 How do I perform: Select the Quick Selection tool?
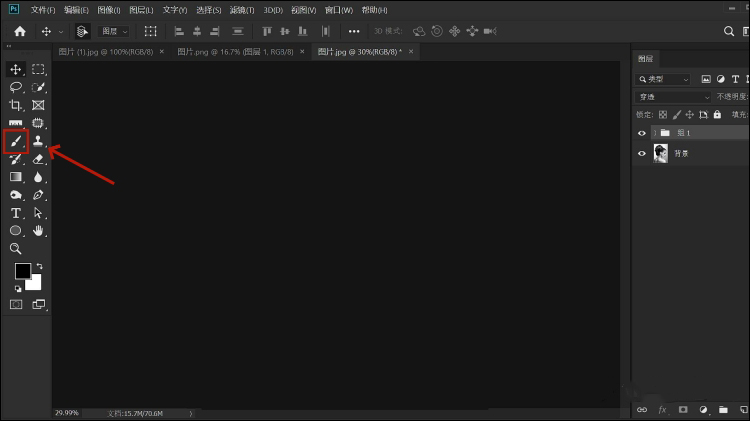tap(38, 87)
